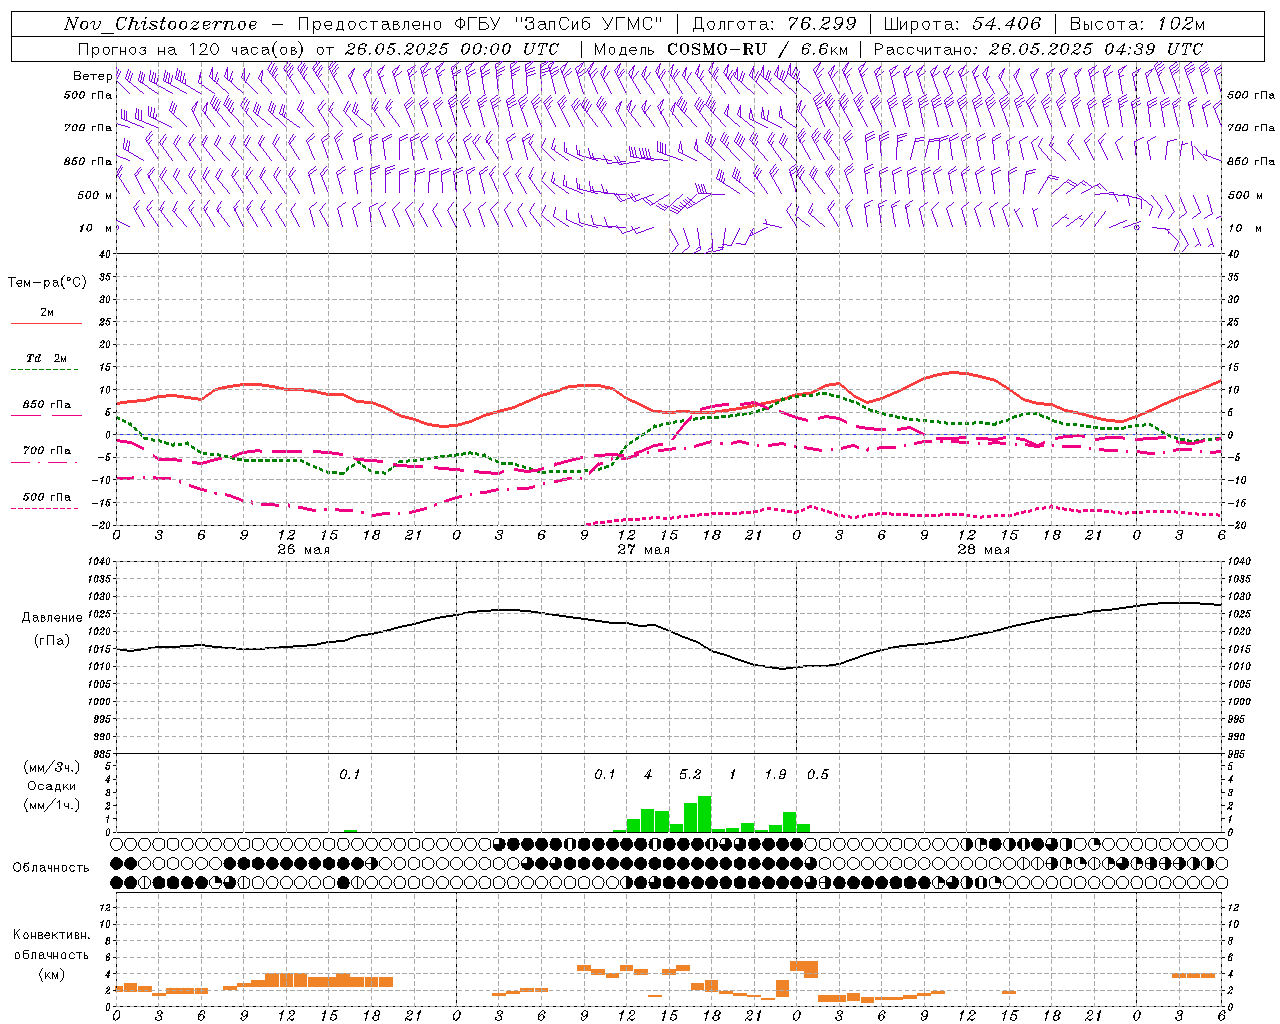Click the '(мм/1ч.)' hourly precipitation unit
This screenshot has width=1280, height=1024.
coord(51,805)
